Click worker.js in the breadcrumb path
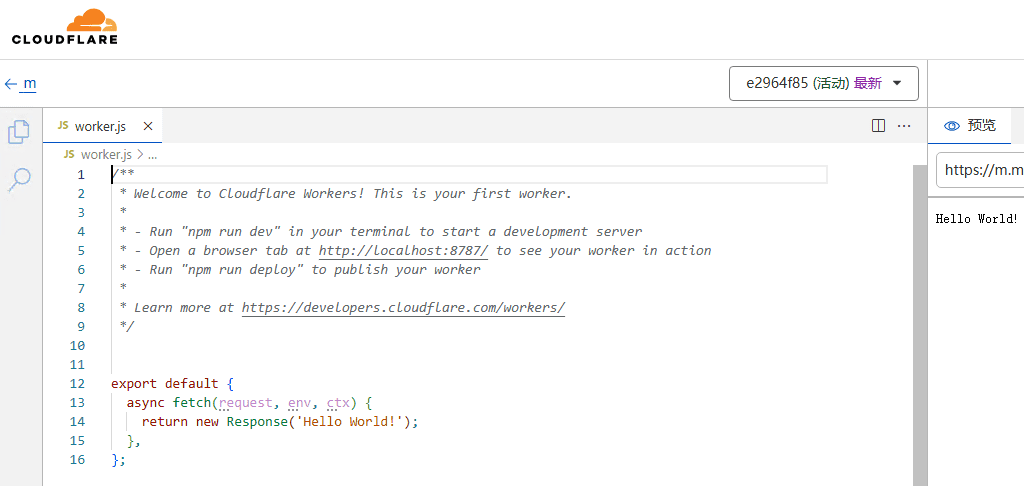 pos(105,155)
